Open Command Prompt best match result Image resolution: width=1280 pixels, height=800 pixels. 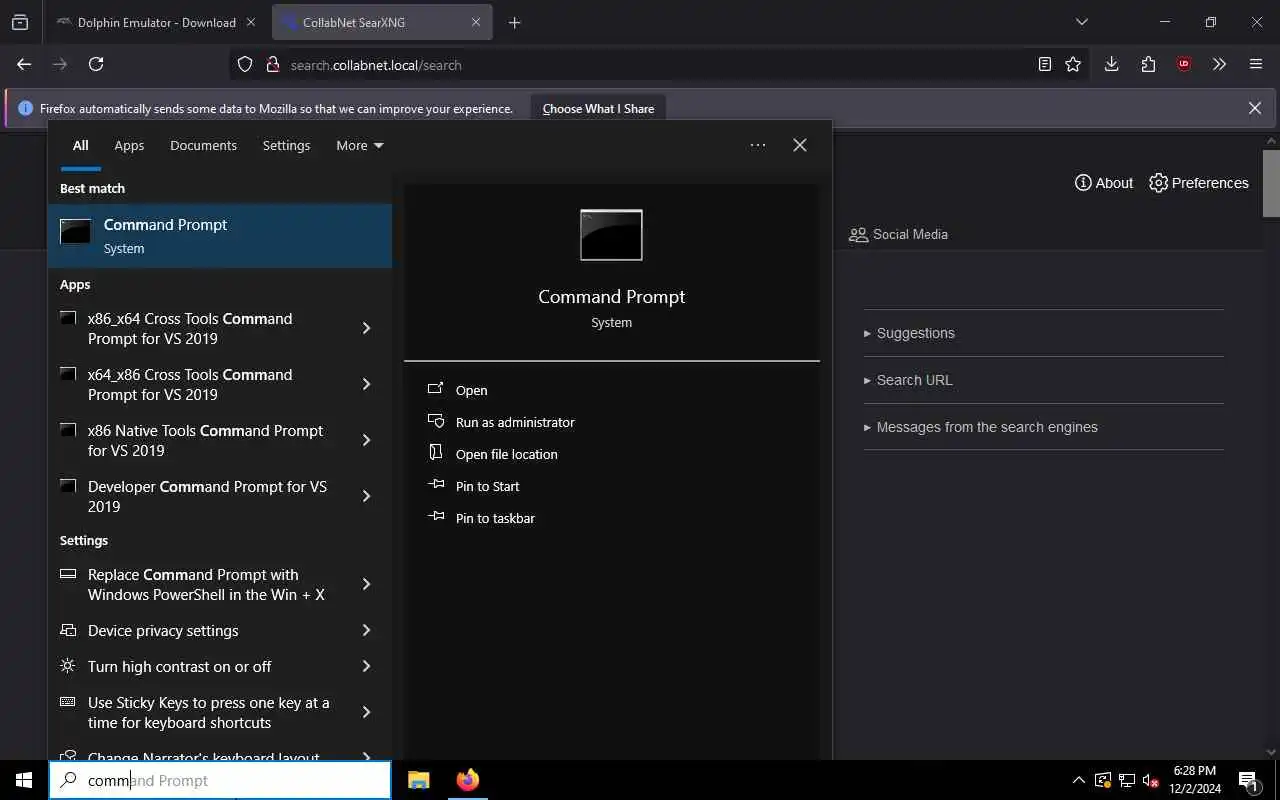(220, 236)
